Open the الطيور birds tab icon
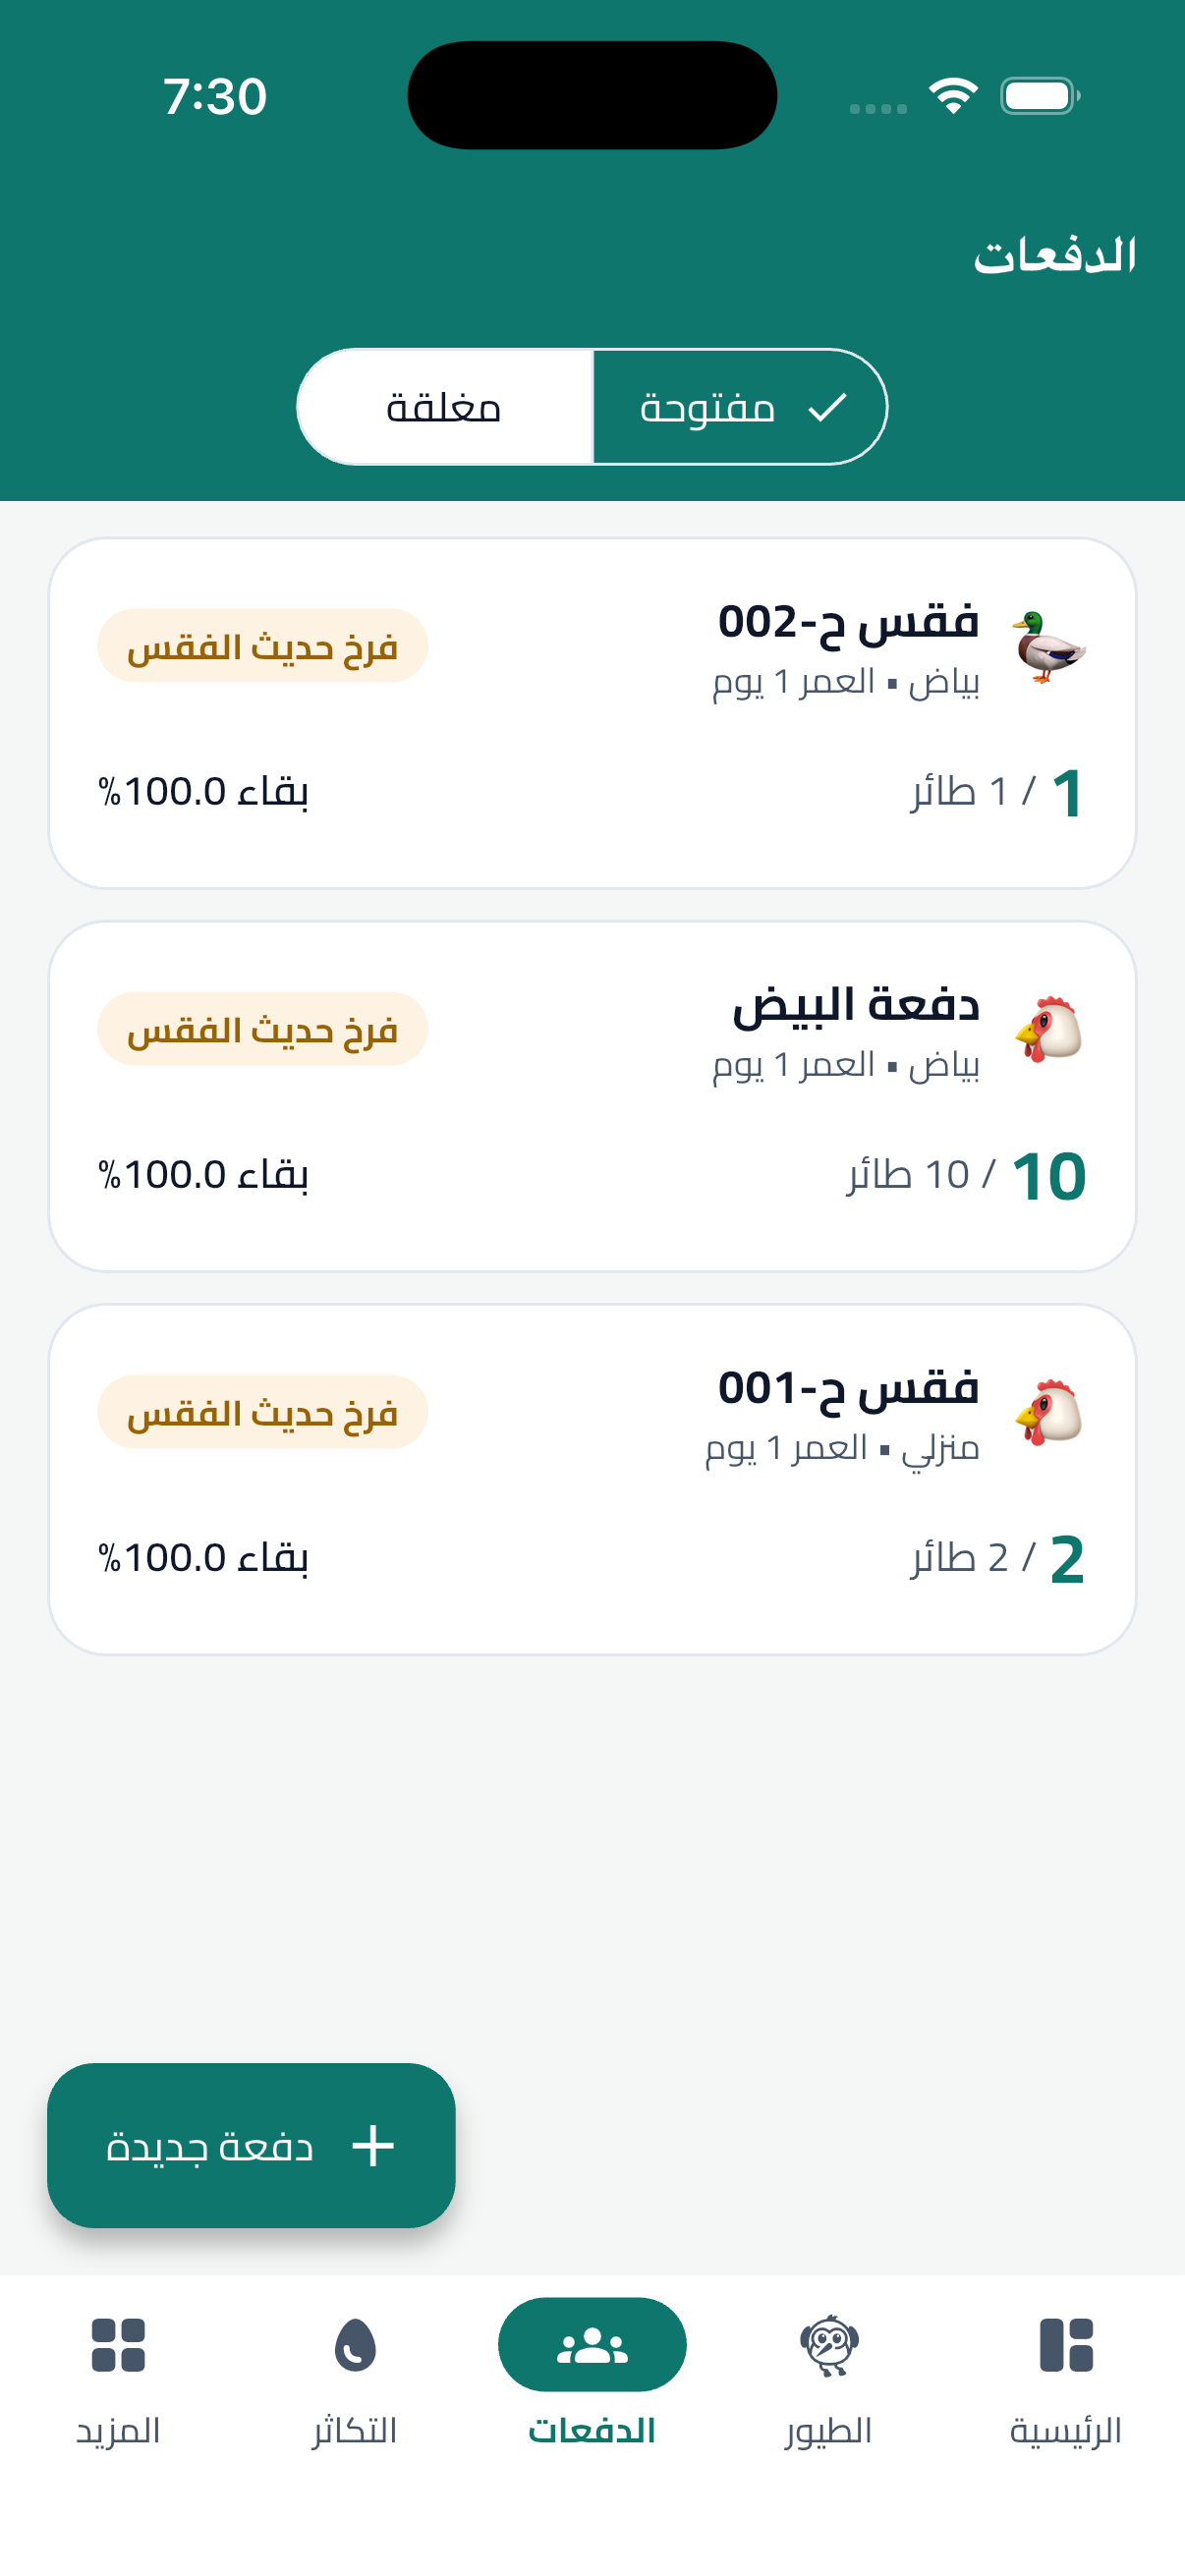The height and width of the screenshot is (2576, 1185). [x=829, y=2344]
